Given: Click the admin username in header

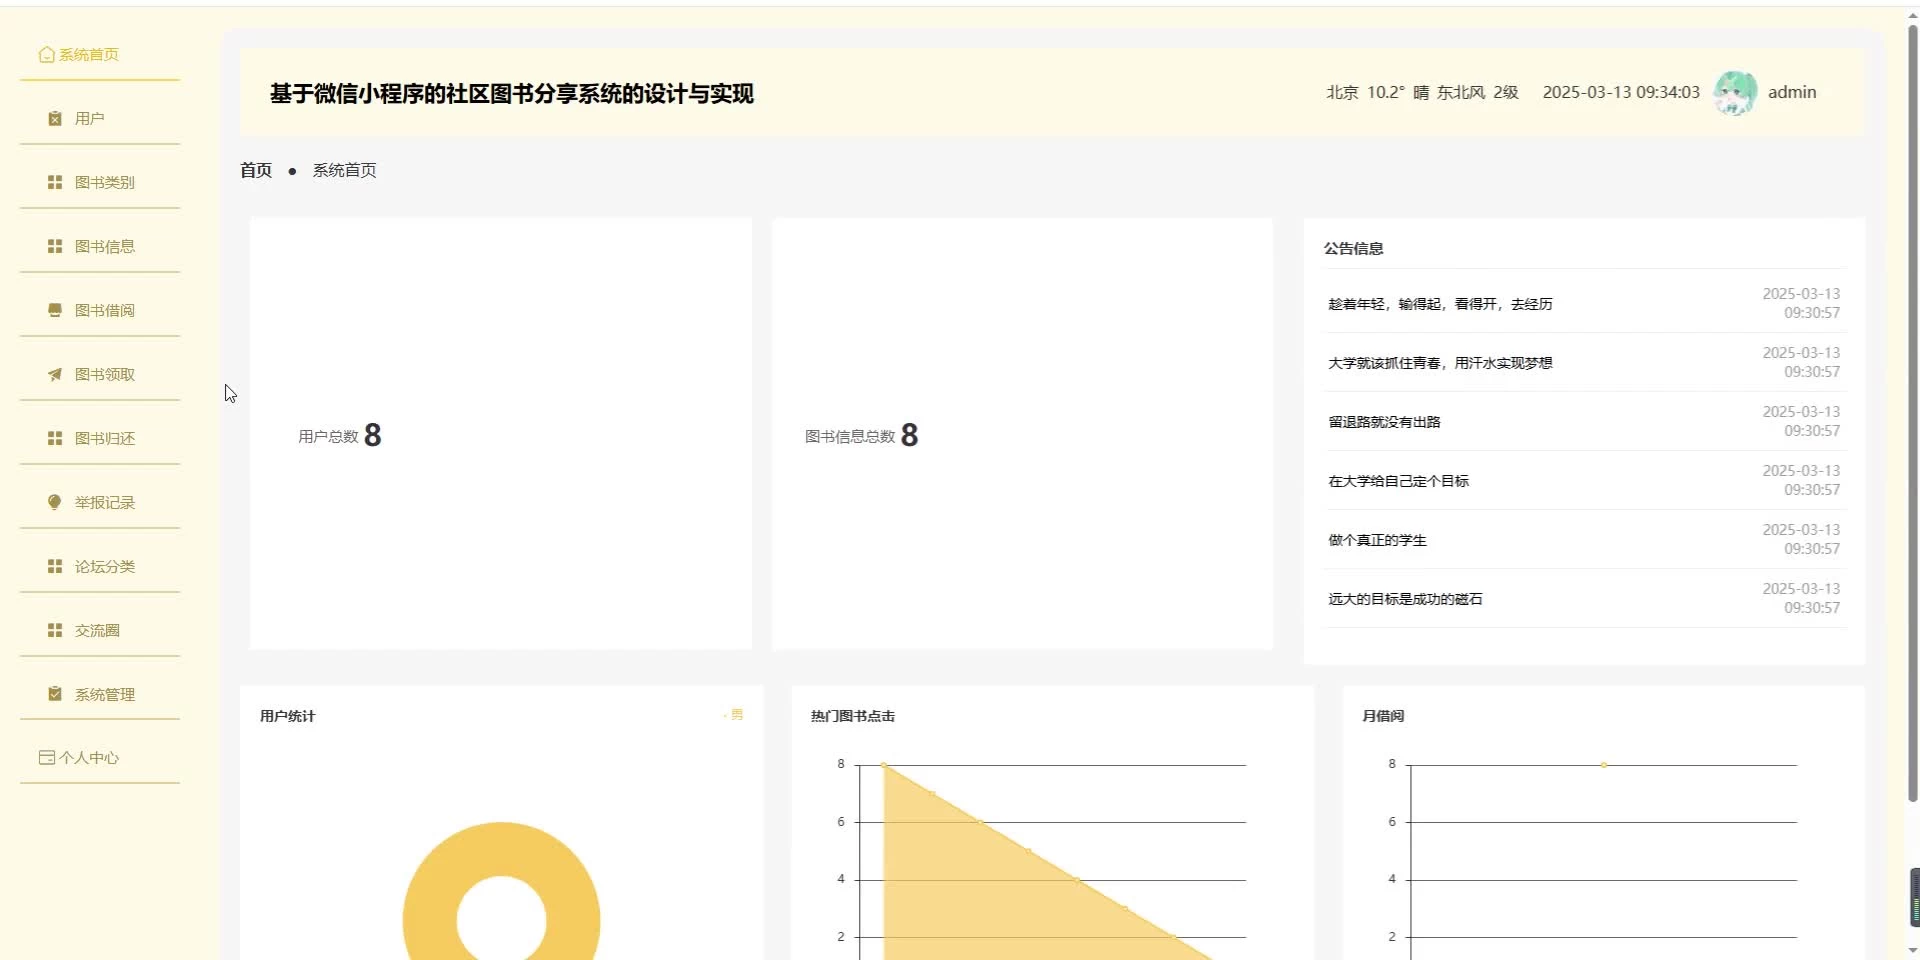Looking at the screenshot, I should [x=1792, y=92].
